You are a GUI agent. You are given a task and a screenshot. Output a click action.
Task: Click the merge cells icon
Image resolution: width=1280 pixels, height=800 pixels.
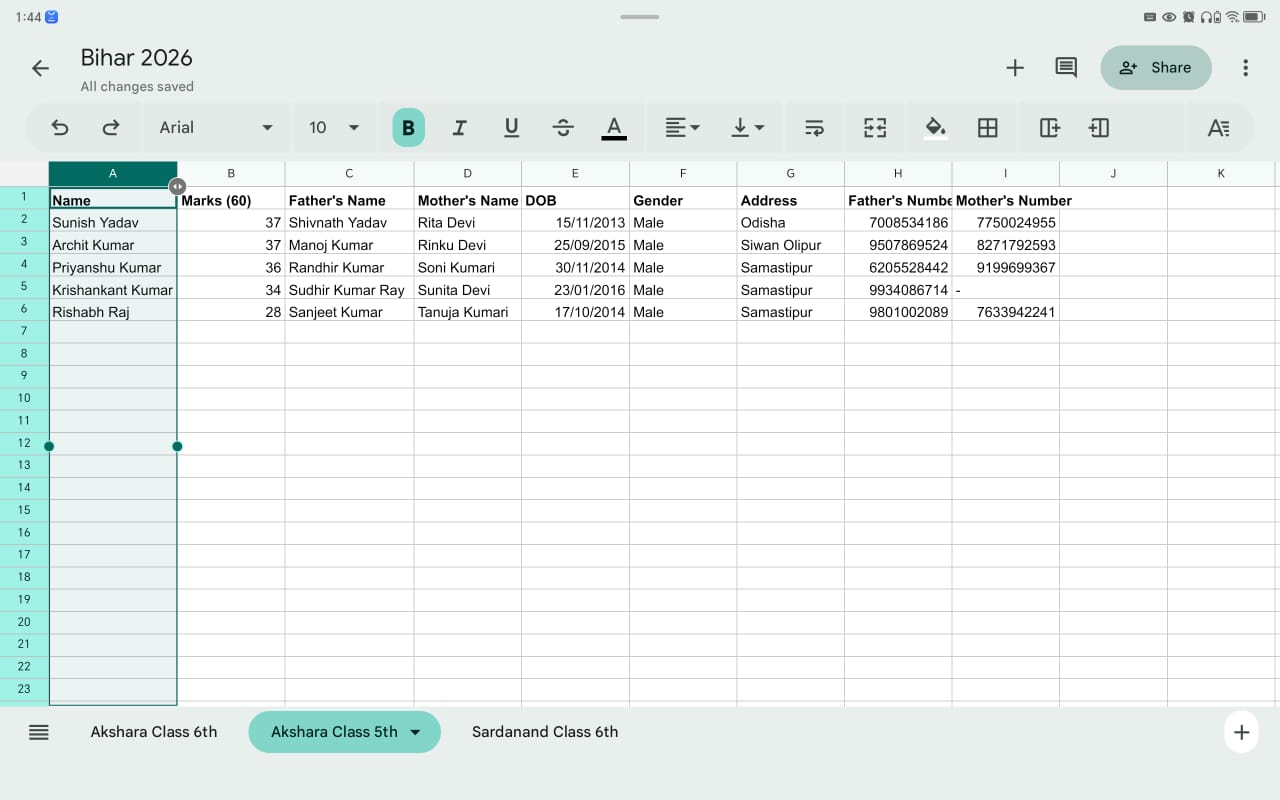(x=875, y=127)
